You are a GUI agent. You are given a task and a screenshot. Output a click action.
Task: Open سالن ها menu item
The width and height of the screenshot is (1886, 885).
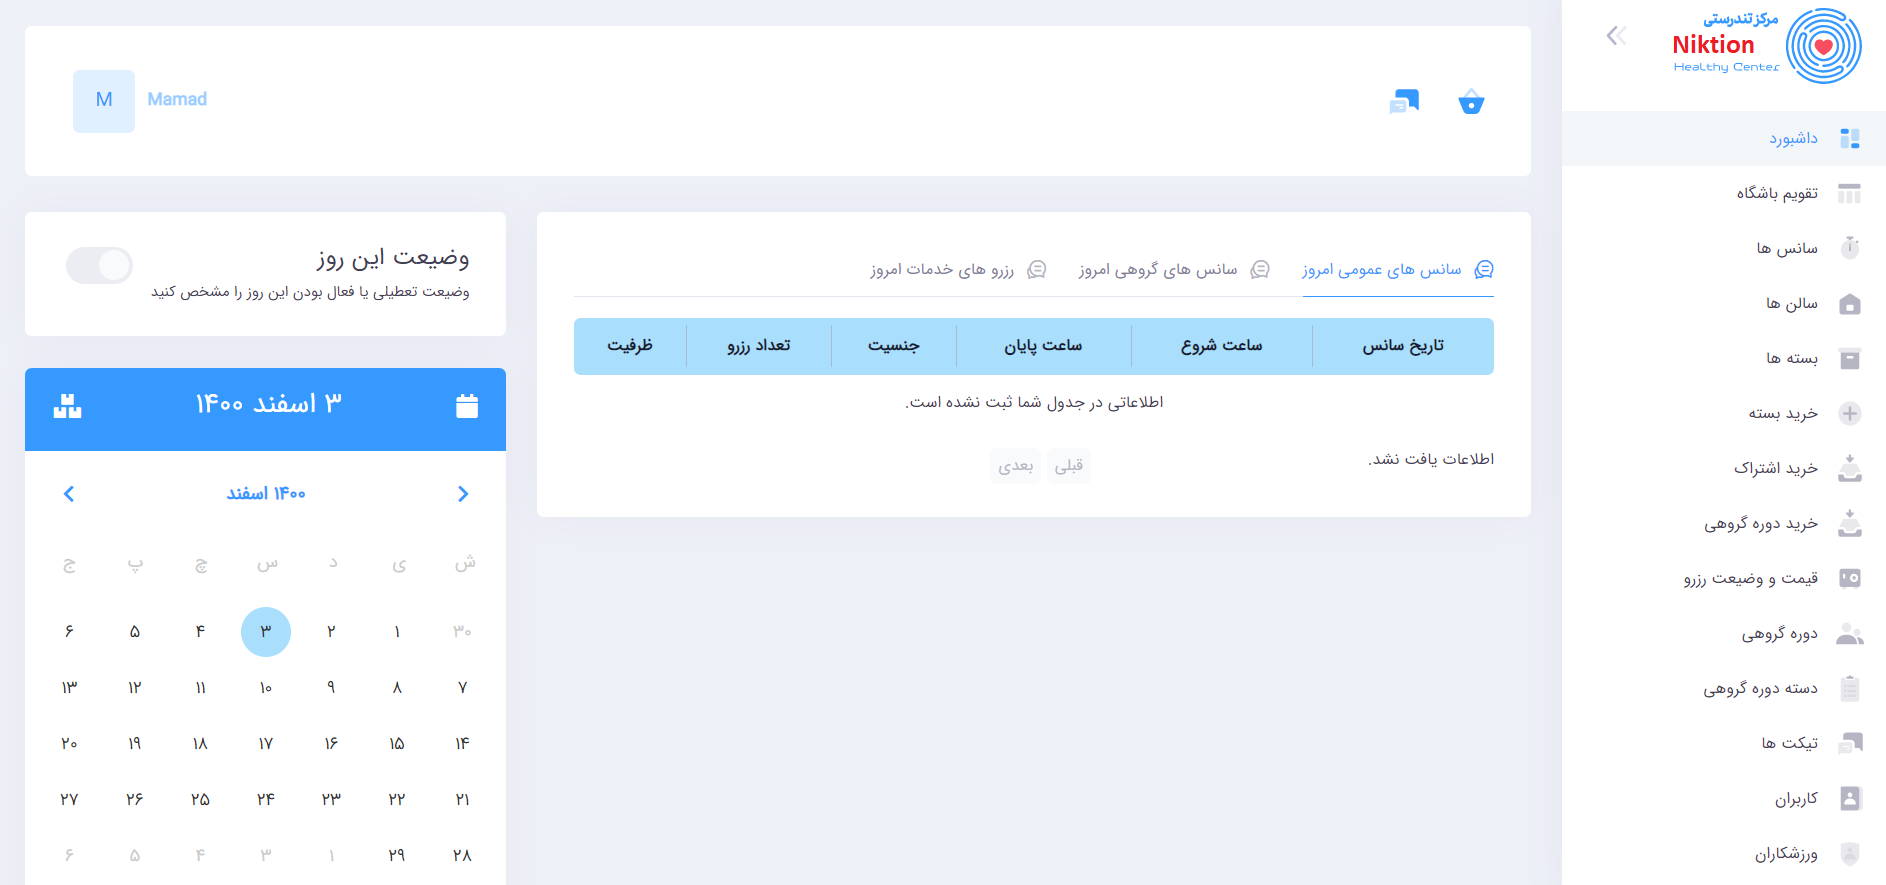pos(1724,303)
